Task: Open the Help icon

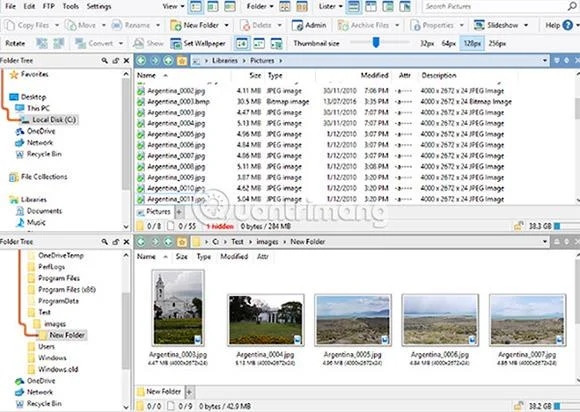Action: point(567,25)
